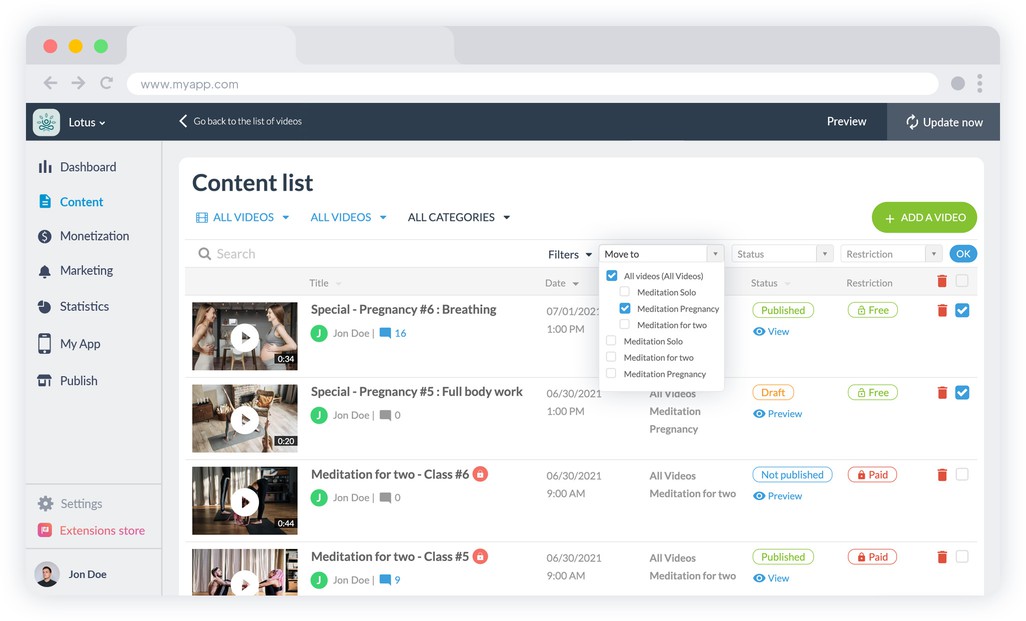Uncheck the Meditation Pregnancy subcategory checkbox
The height and width of the screenshot is (621, 1026).
point(625,309)
